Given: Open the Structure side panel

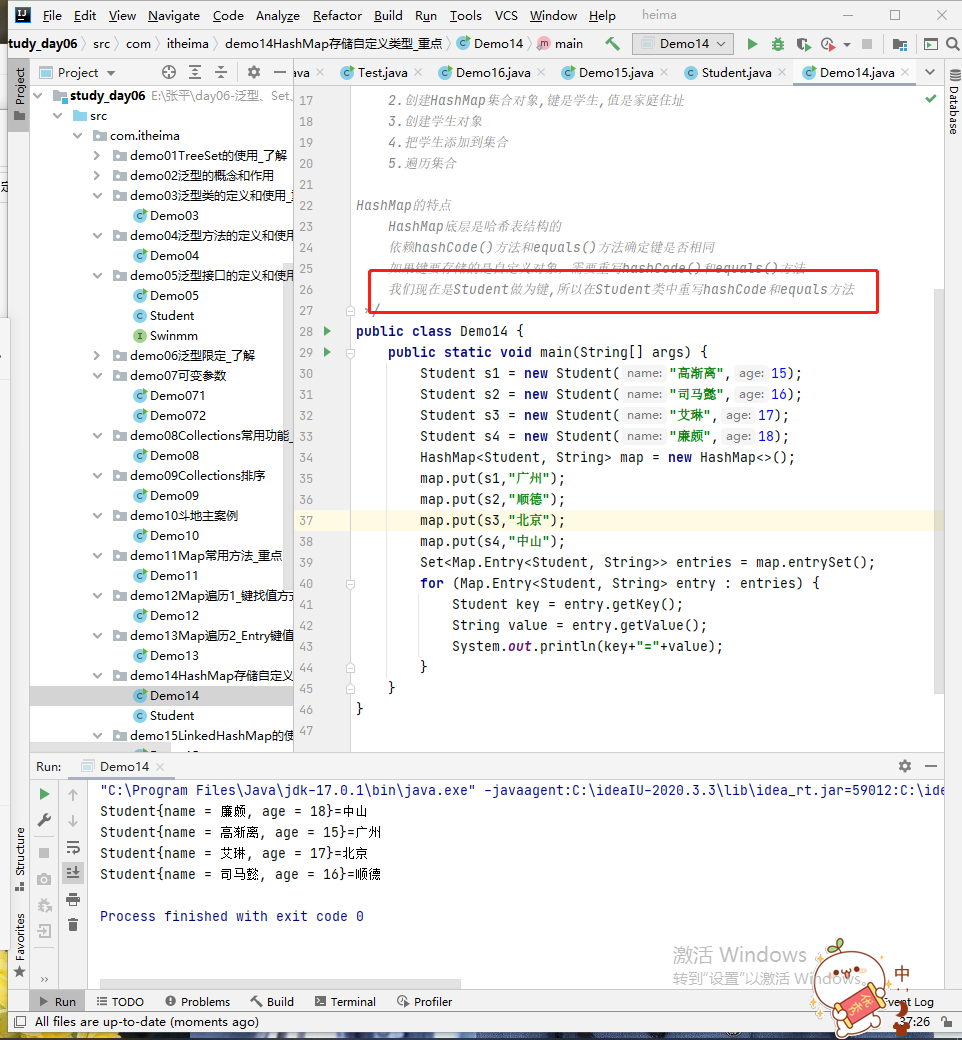Looking at the screenshot, I should (20, 859).
